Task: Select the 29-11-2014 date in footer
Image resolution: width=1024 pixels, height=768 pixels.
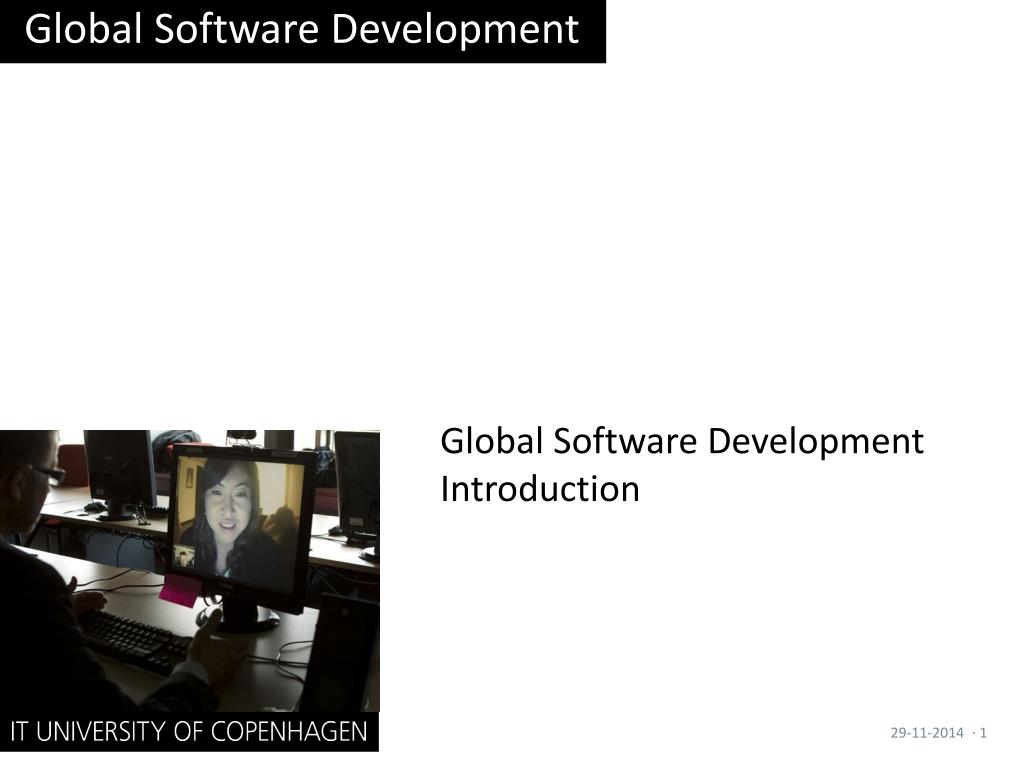Action: [x=927, y=733]
